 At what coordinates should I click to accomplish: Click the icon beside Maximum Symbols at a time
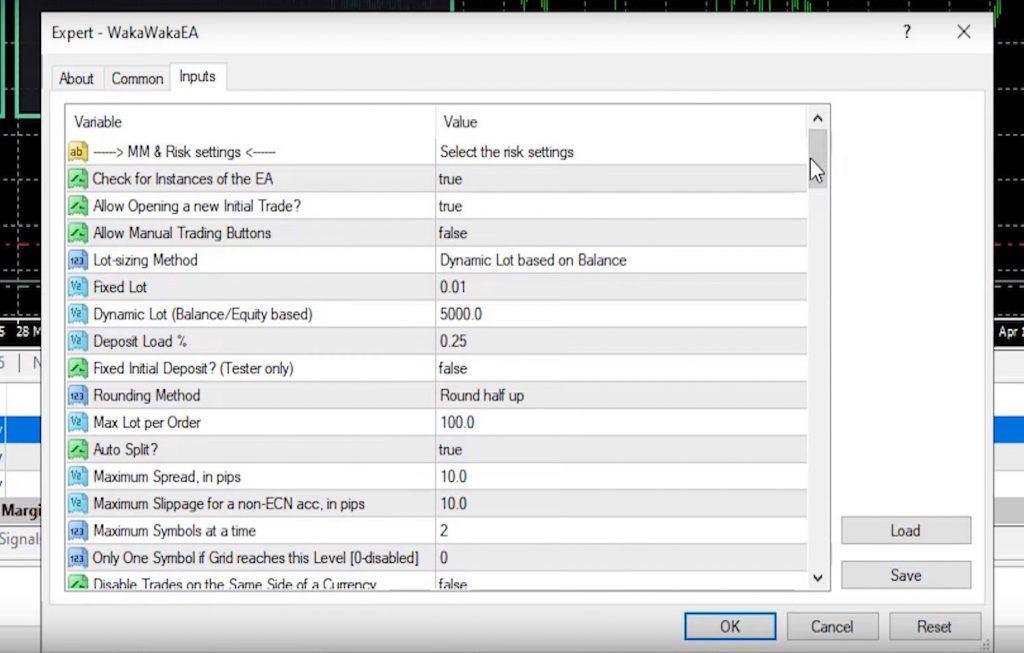tap(78, 530)
